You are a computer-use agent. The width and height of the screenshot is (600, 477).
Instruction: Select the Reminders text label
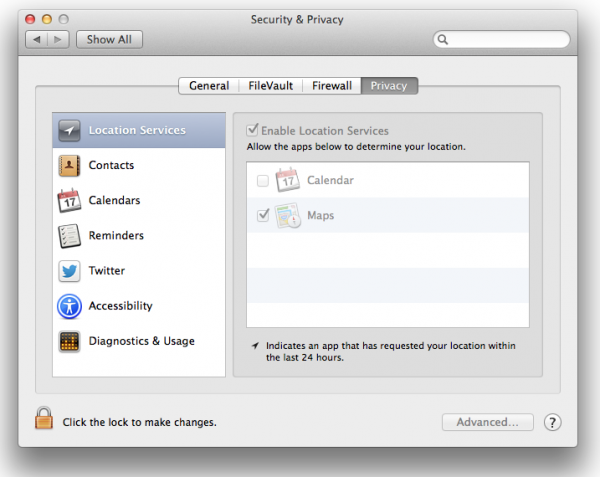pyautogui.click(x=116, y=236)
